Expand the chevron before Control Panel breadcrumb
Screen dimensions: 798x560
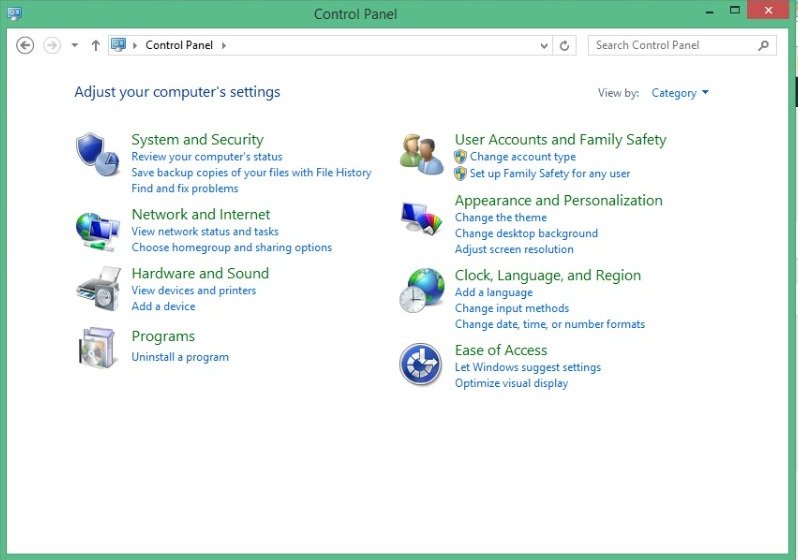pos(135,45)
